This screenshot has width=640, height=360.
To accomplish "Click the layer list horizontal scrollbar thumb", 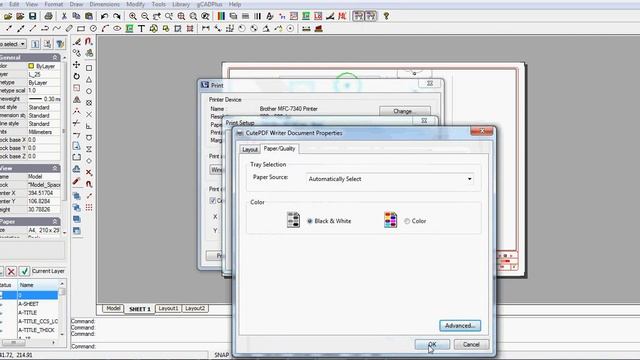I will pyautogui.click(x=13, y=342).
